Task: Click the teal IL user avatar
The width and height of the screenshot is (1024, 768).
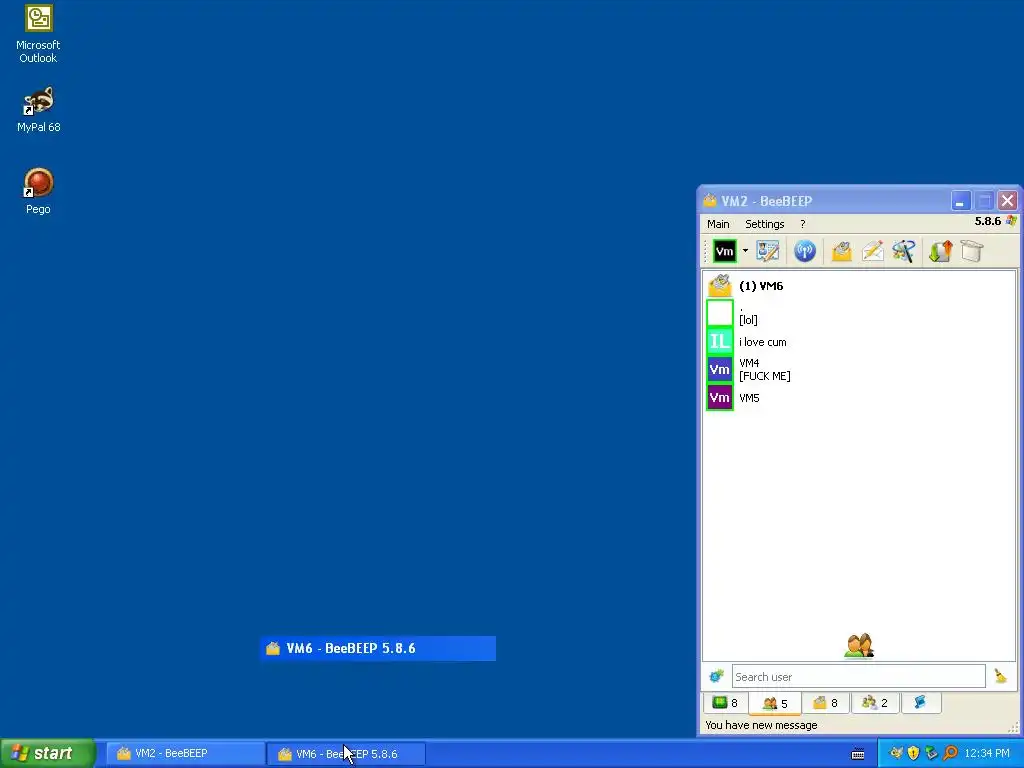Action: tap(720, 342)
